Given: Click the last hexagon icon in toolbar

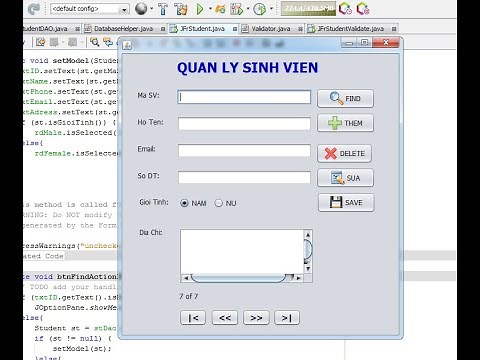Looking at the screenshot, I should pos(363,9).
